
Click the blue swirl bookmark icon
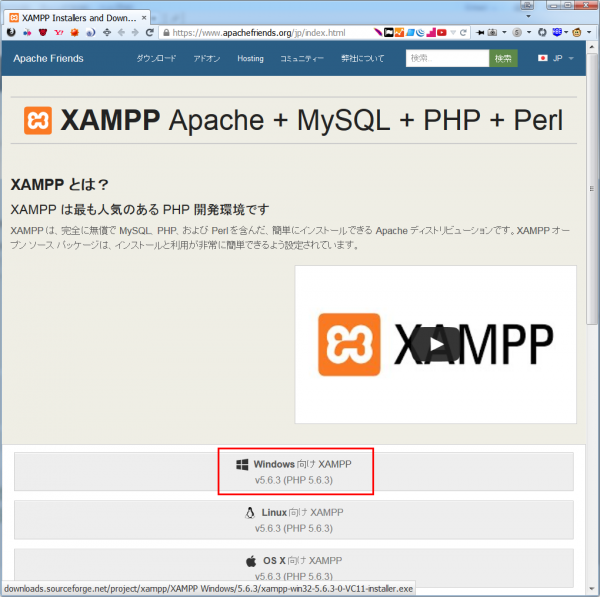(90, 33)
